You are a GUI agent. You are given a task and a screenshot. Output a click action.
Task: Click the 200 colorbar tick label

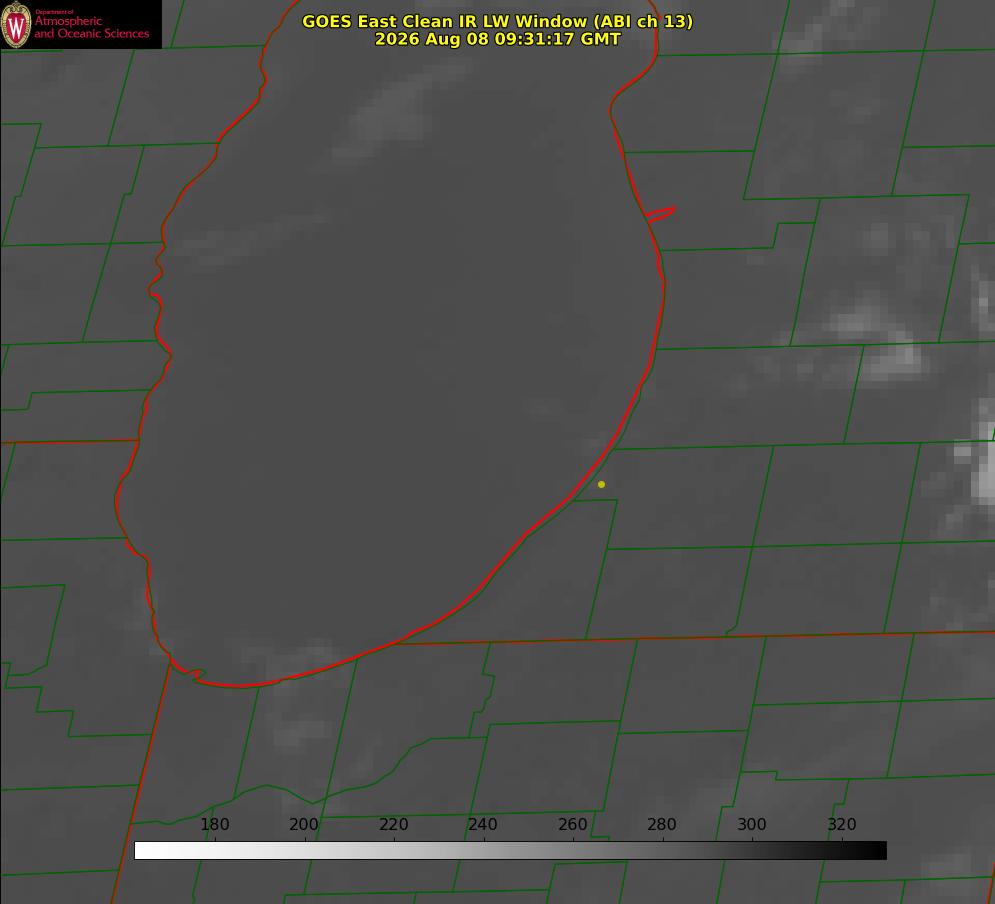(304, 825)
